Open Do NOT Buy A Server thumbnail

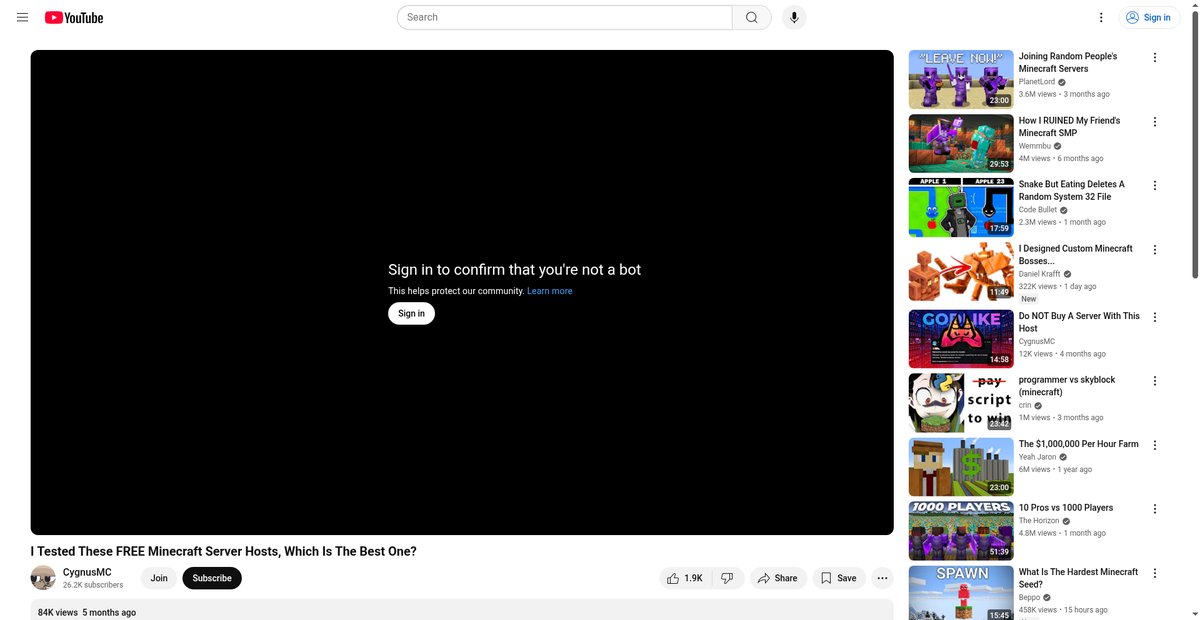tap(961, 338)
